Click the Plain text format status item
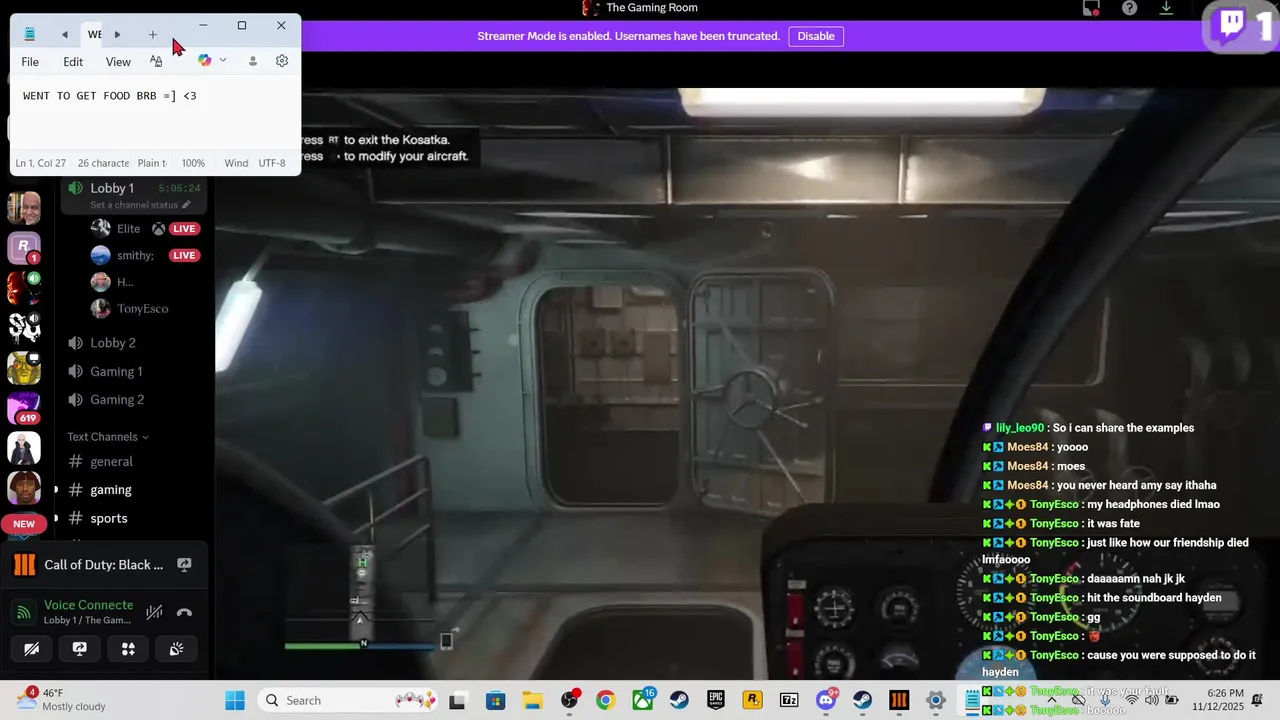 pyautogui.click(x=152, y=163)
